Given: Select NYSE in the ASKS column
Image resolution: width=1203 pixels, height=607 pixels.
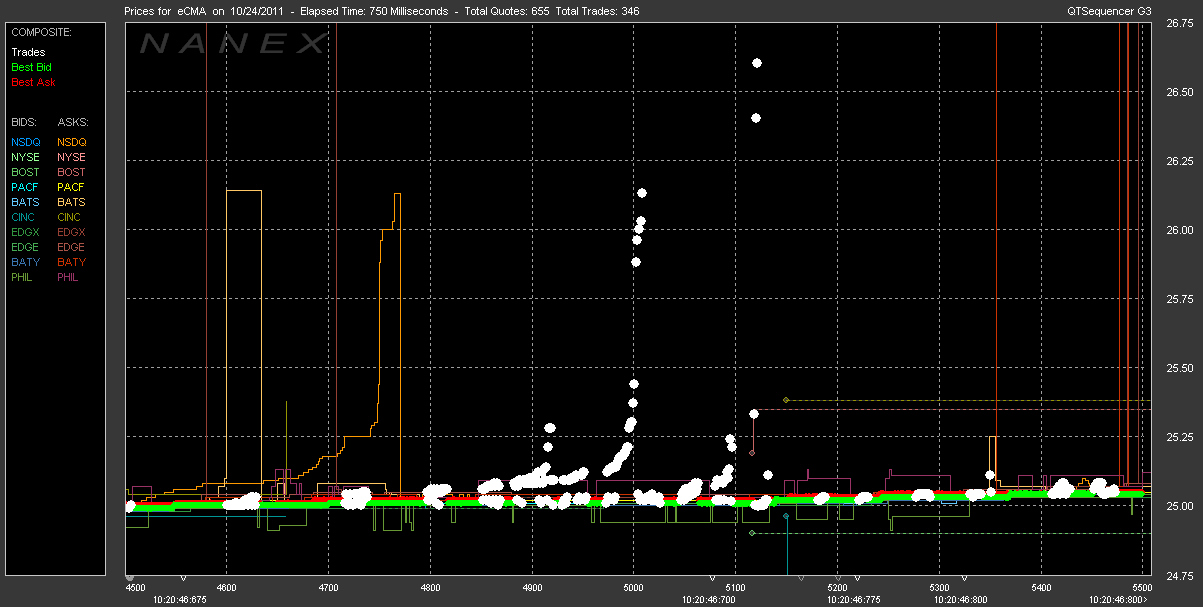Looking at the screenshot, I should click(x=72, y=157).
